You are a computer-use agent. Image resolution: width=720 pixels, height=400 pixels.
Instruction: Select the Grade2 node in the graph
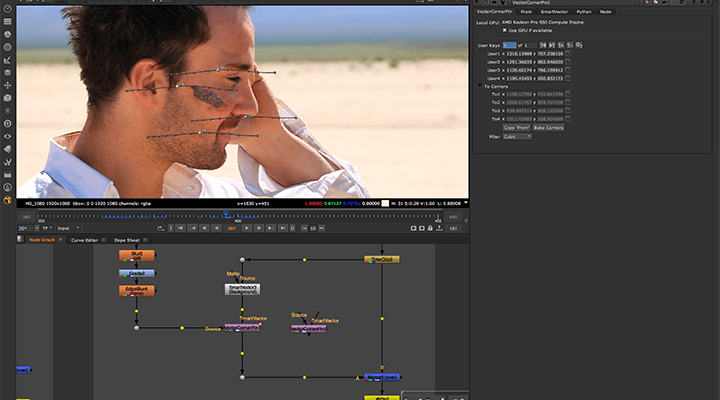(137, 273)
